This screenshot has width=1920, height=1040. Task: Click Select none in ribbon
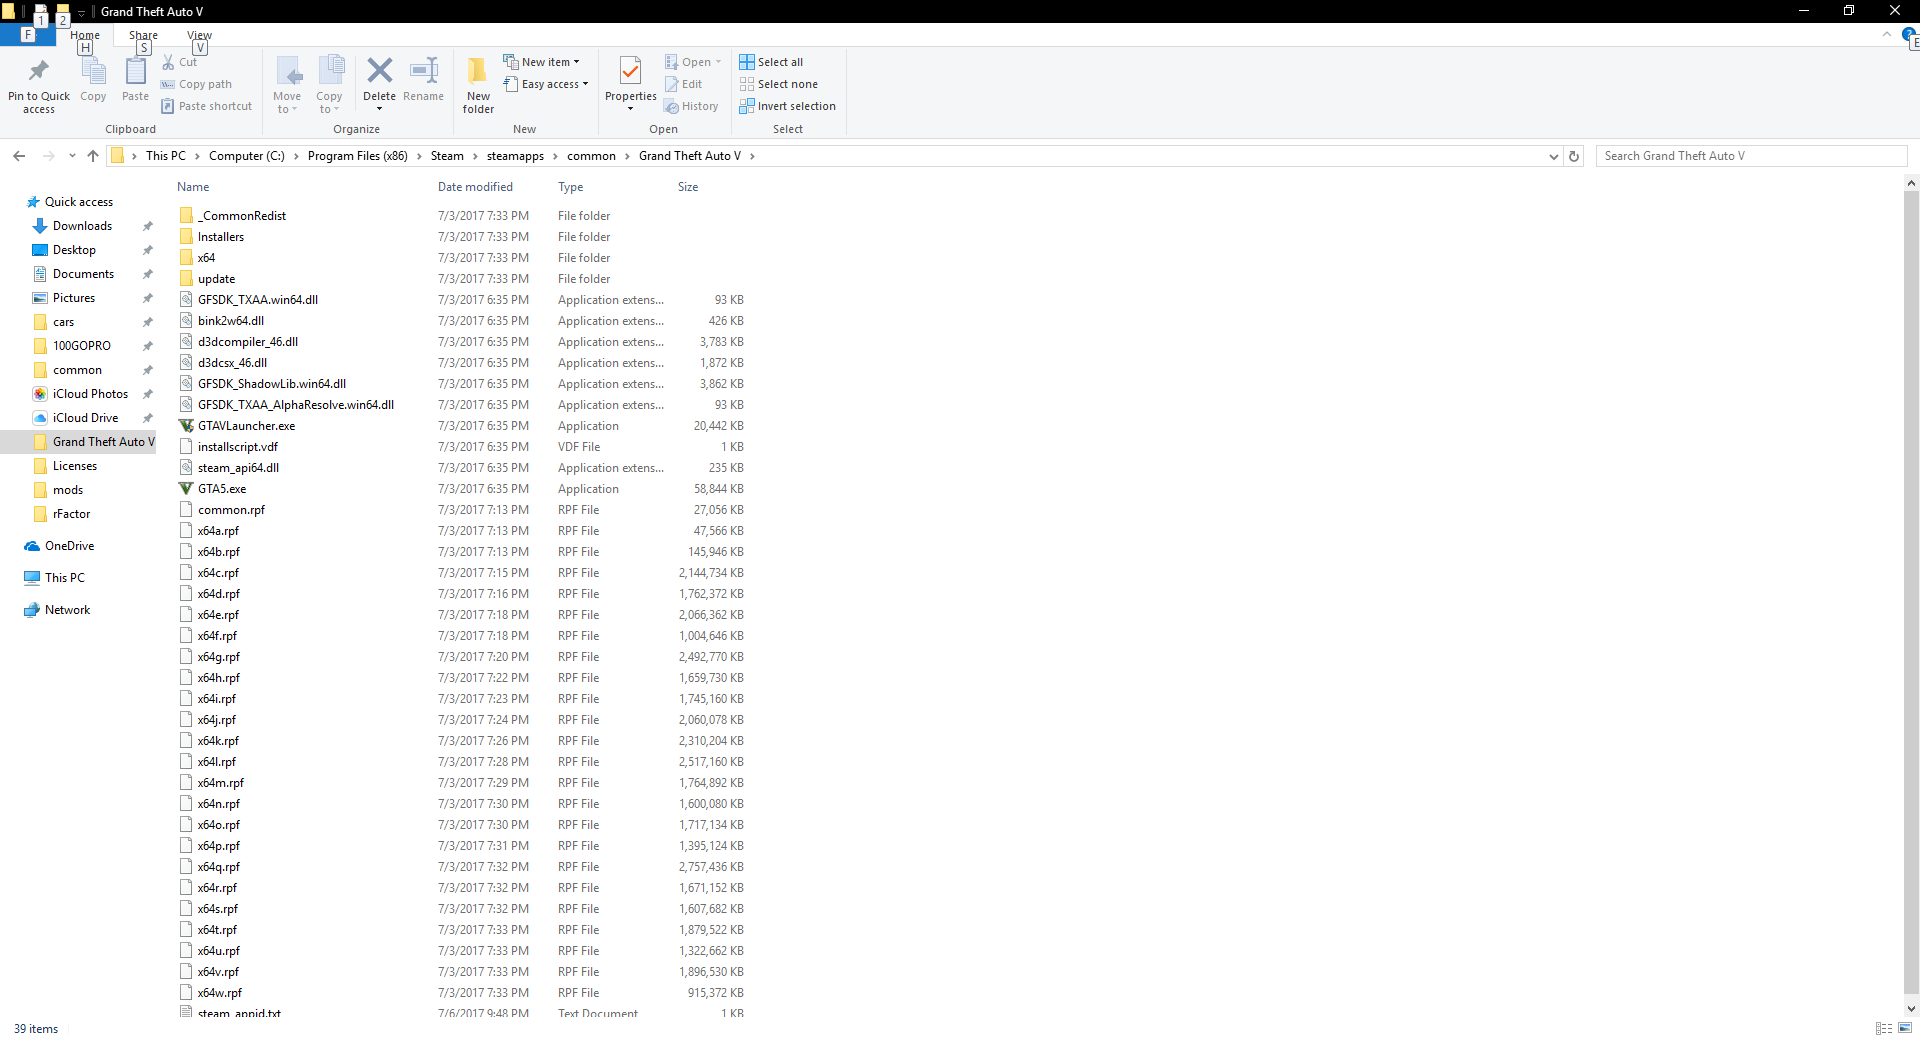point(778,84)
